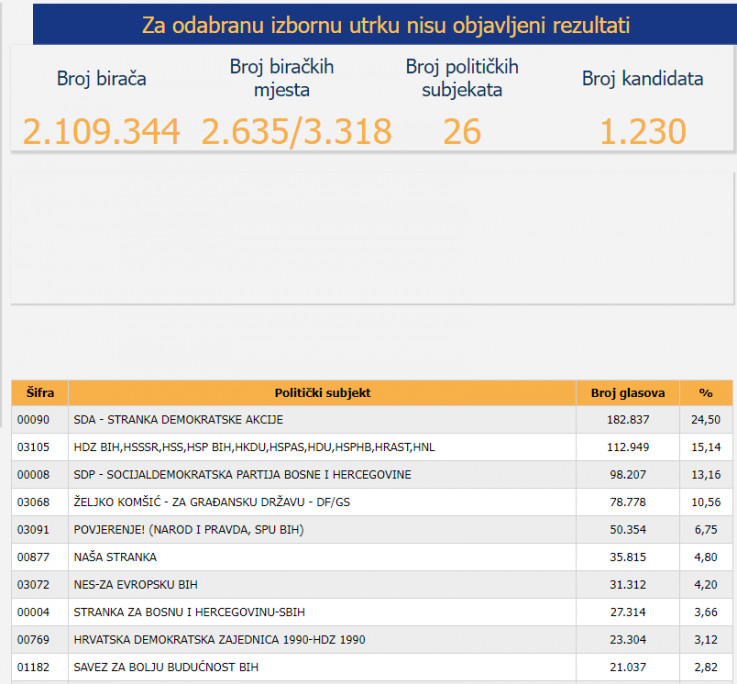This screenshot has width=737, height=684.
Task: Click the Broj glasova column header
Action: click(x=627, y=393)
